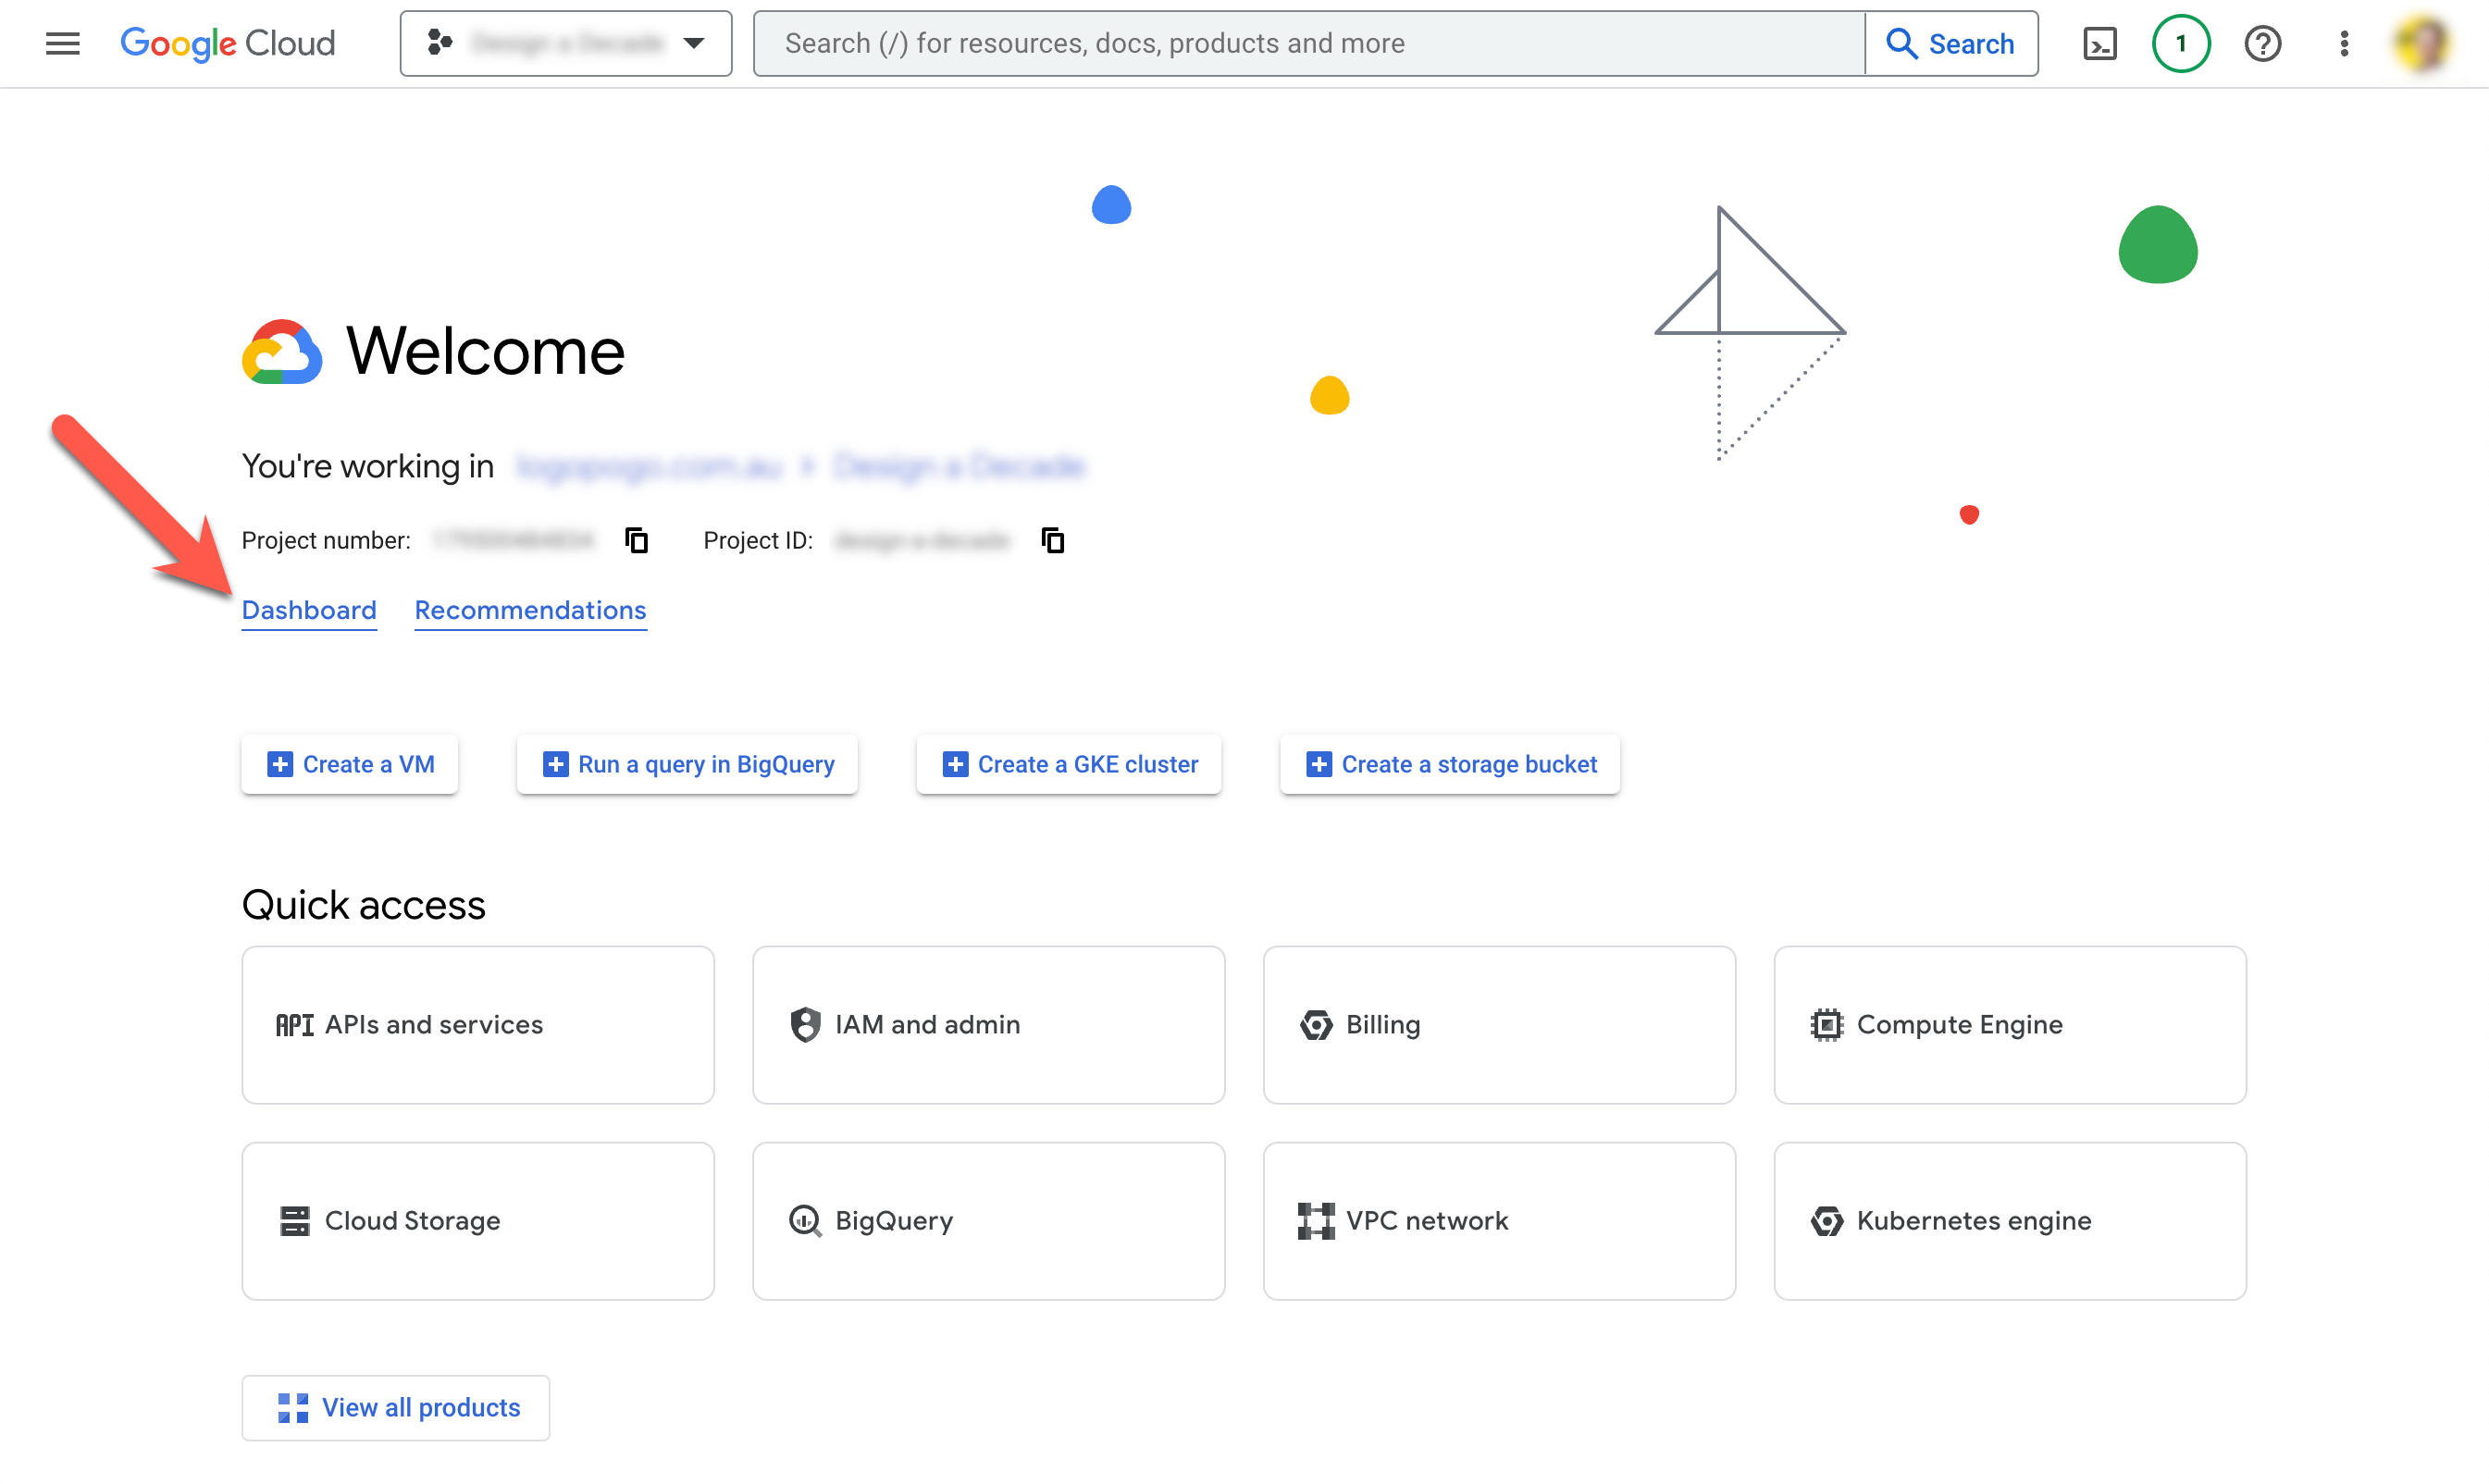This screenshot has height=1484, width=2489.
Task: Open the user account avatar
Action: coord(2424,43)
